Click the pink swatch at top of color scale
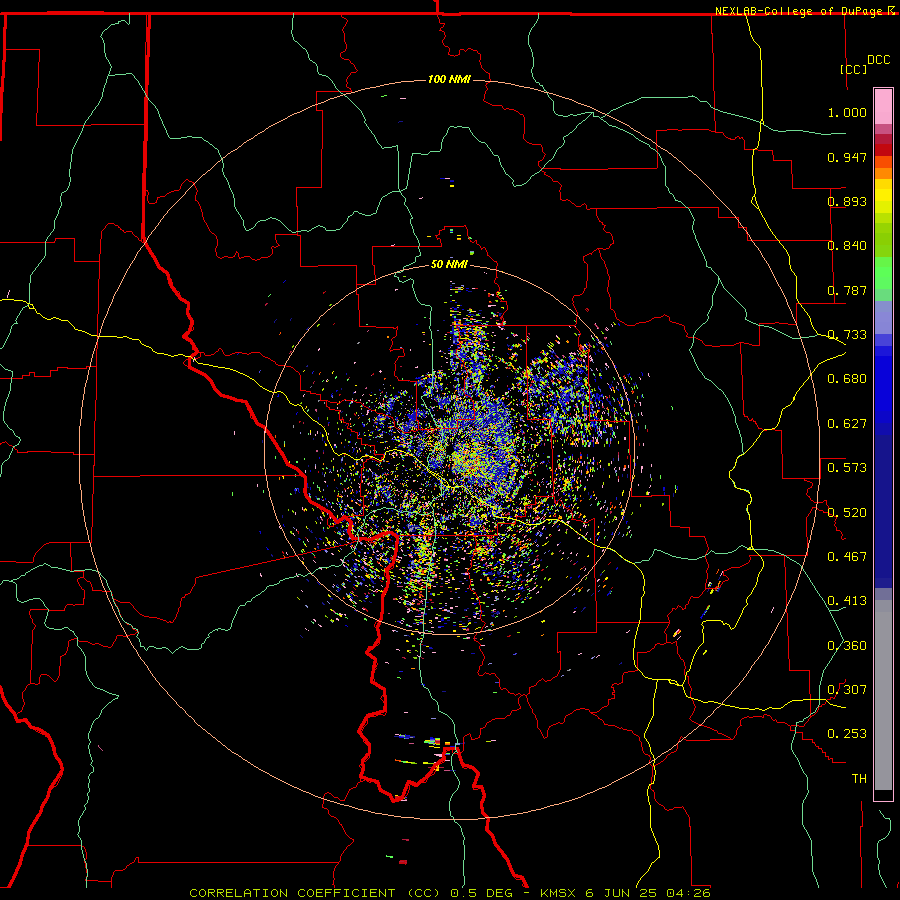 [883, 107]
